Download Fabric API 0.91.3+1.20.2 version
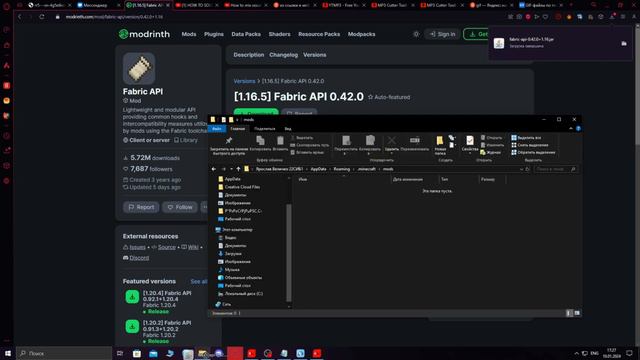The width and height of the screenshot is (640, 360). point(132,327)
